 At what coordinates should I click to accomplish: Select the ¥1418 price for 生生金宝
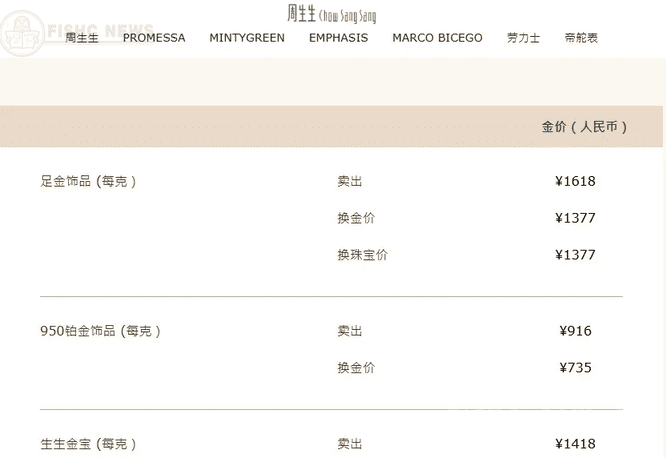click(x=575, y=444)
